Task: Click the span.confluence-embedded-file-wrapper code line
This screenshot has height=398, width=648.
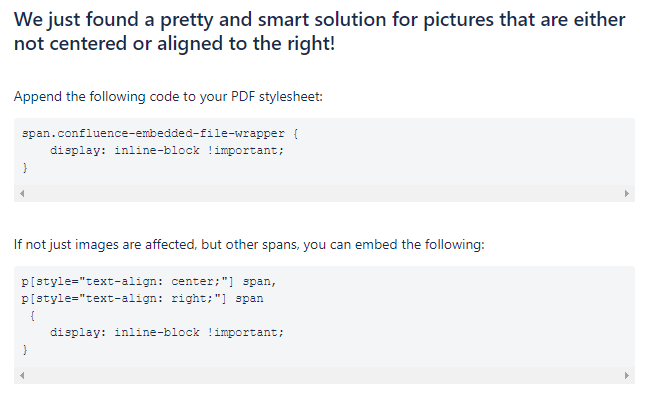Action: coord(160,133)
